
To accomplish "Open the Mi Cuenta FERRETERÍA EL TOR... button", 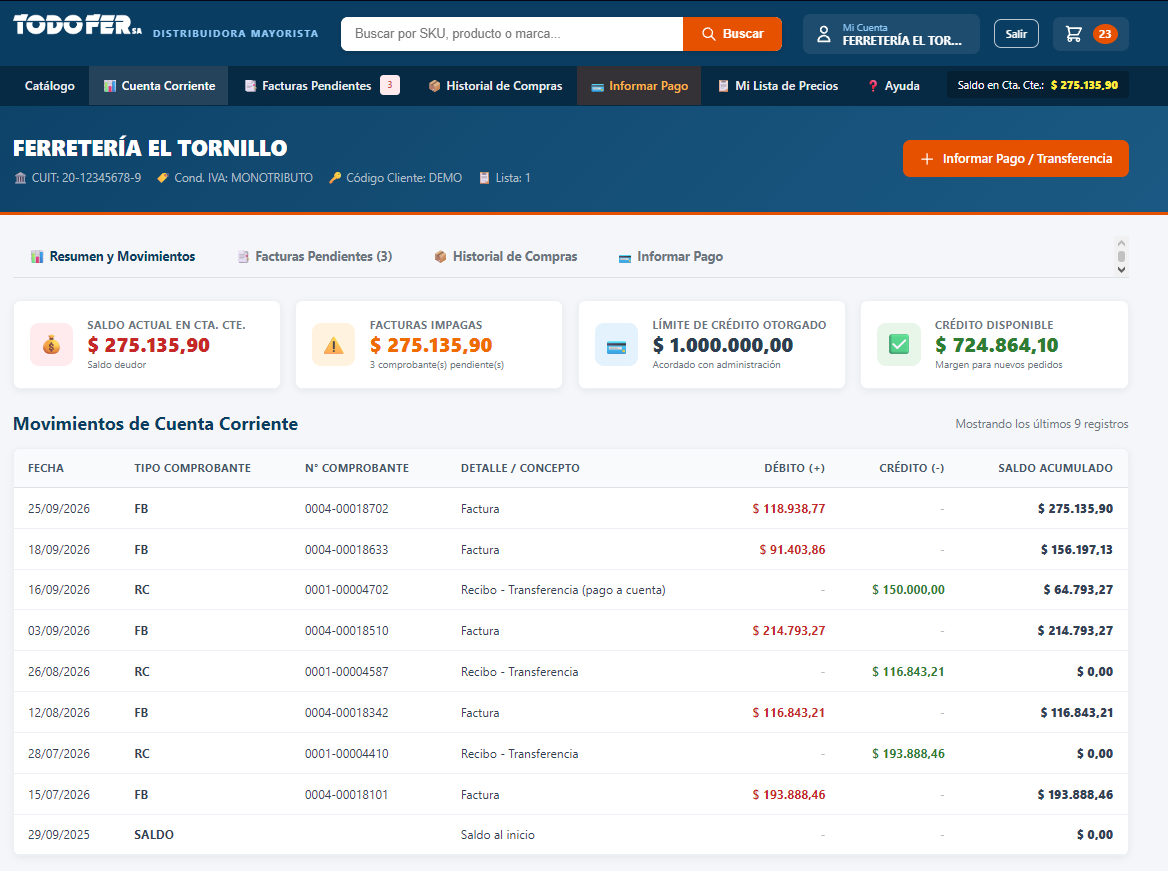I will [x=891, y=34].
